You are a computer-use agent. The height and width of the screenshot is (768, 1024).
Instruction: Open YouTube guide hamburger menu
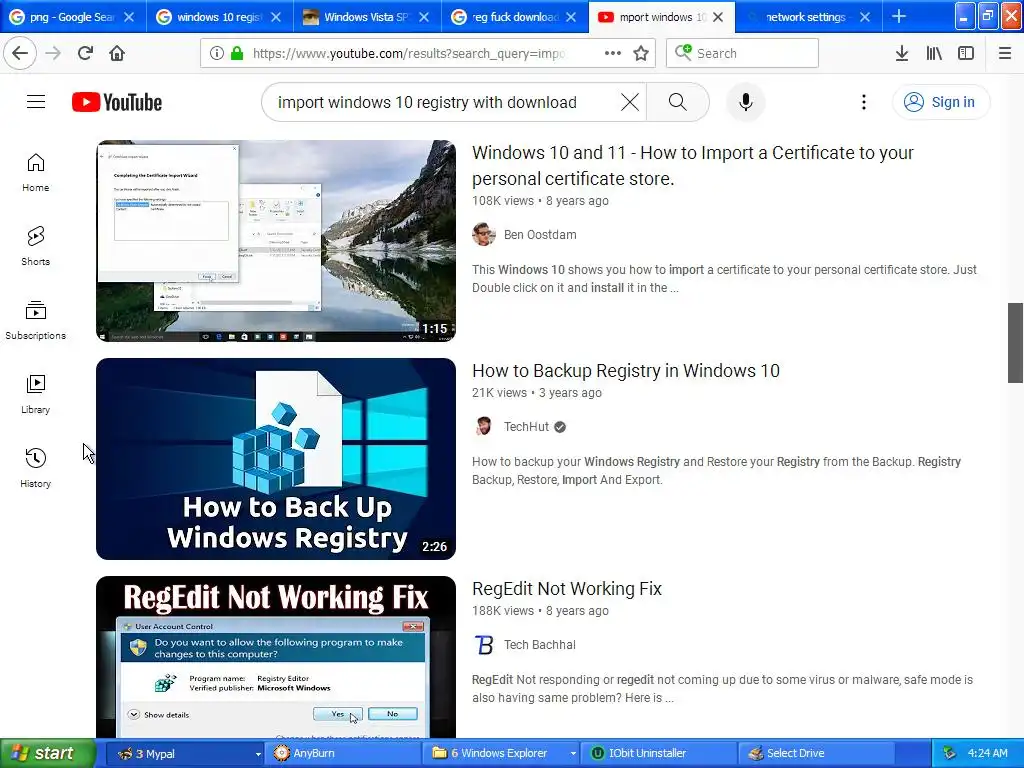click(x=36, y=102)
